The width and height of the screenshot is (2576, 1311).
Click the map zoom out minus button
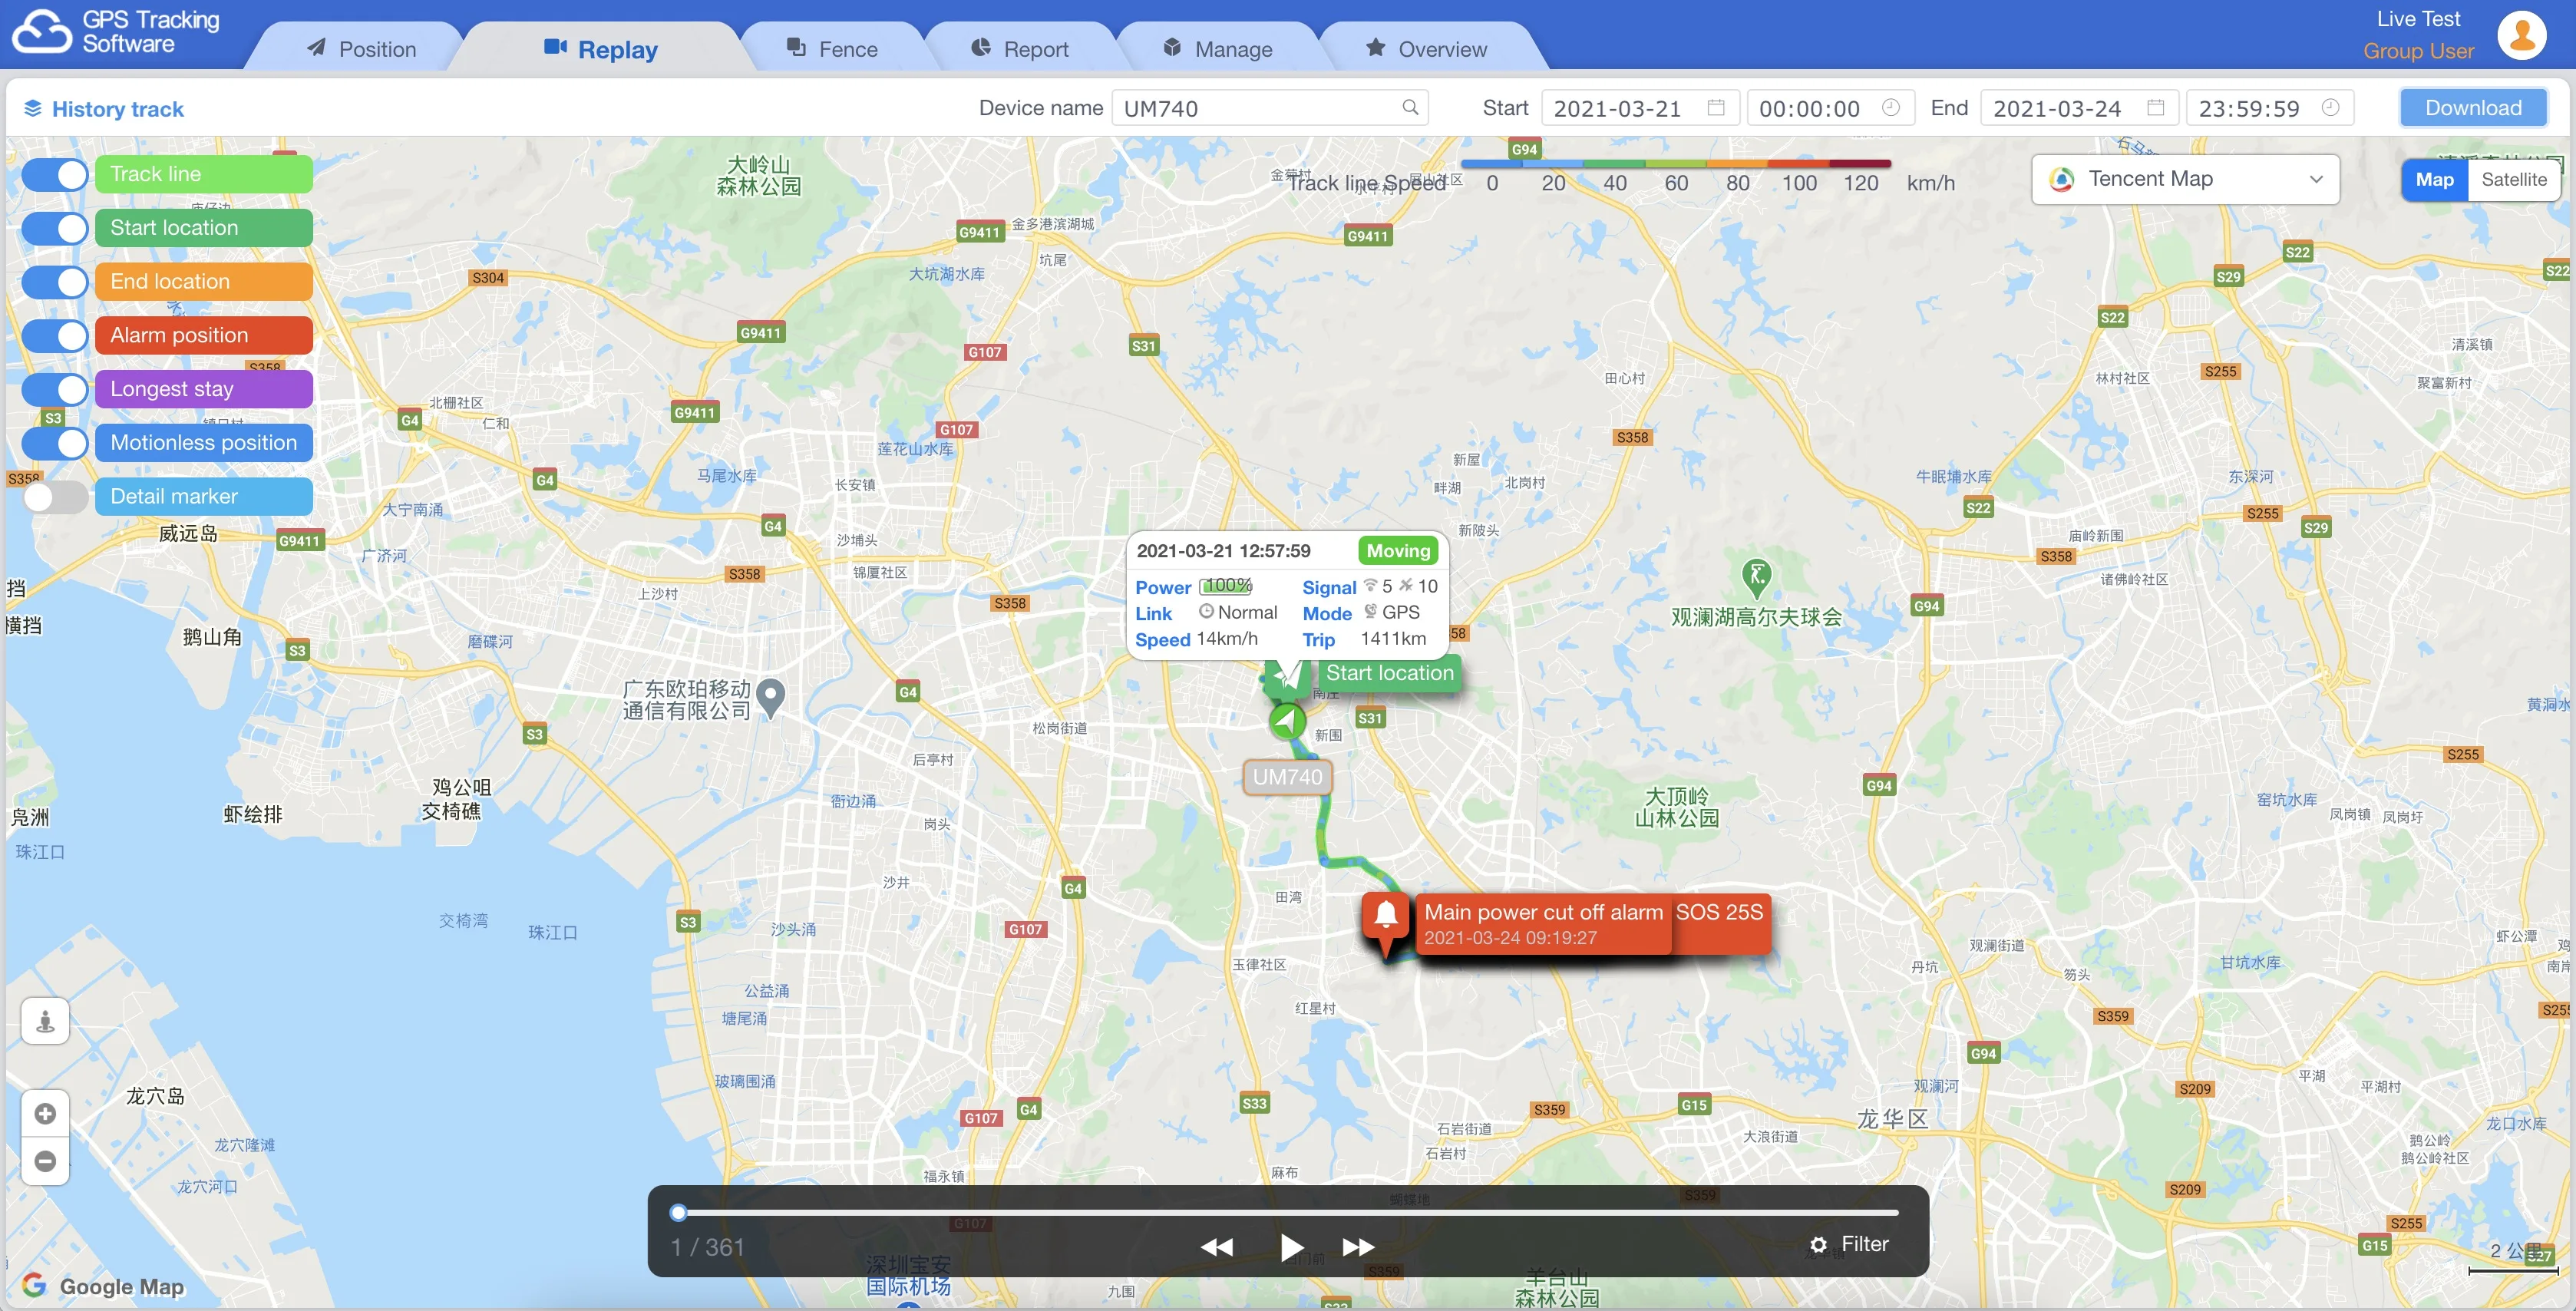click(x=45, y=1161)
